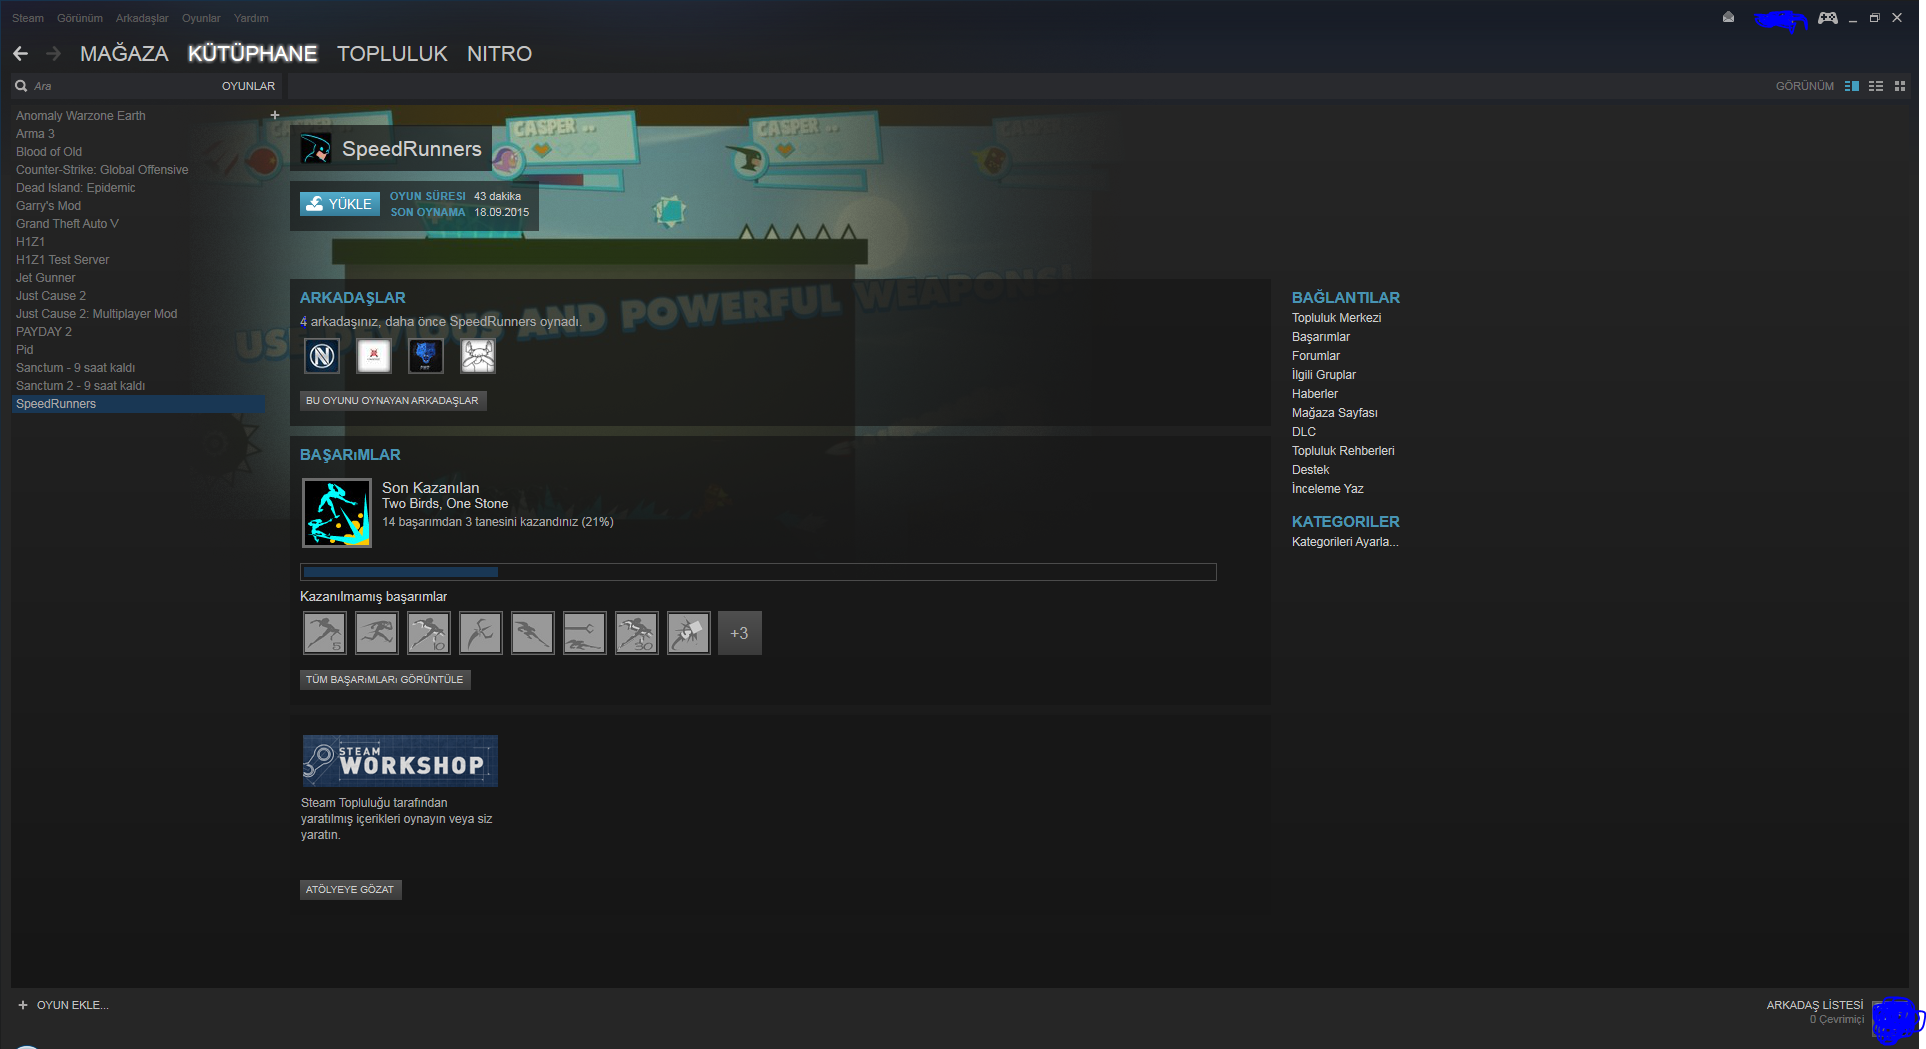Switch to the KÜTÜPHANE tab
1926x1049 pixels.
[253, 53]
